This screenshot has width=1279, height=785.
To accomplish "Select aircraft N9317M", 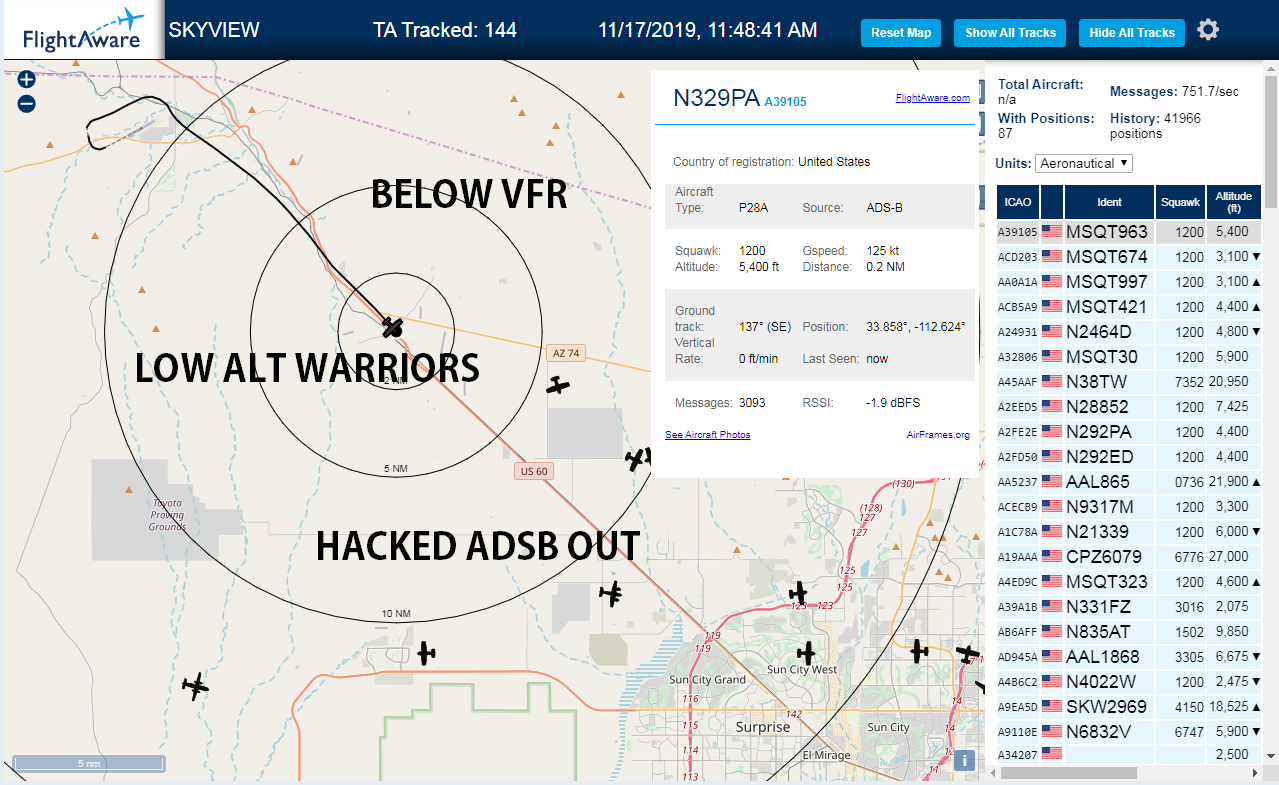I will click(1128, 507).
